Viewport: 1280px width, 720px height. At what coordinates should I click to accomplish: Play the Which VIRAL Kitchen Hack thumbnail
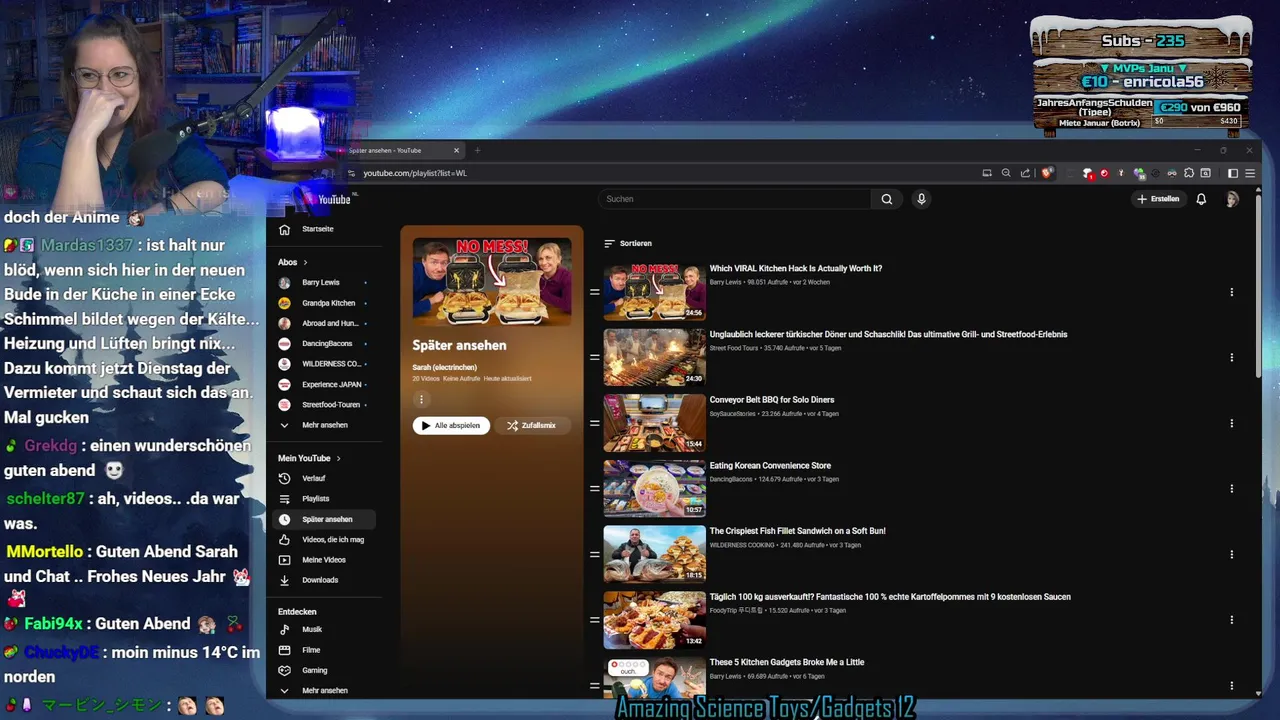pos(654,292)
